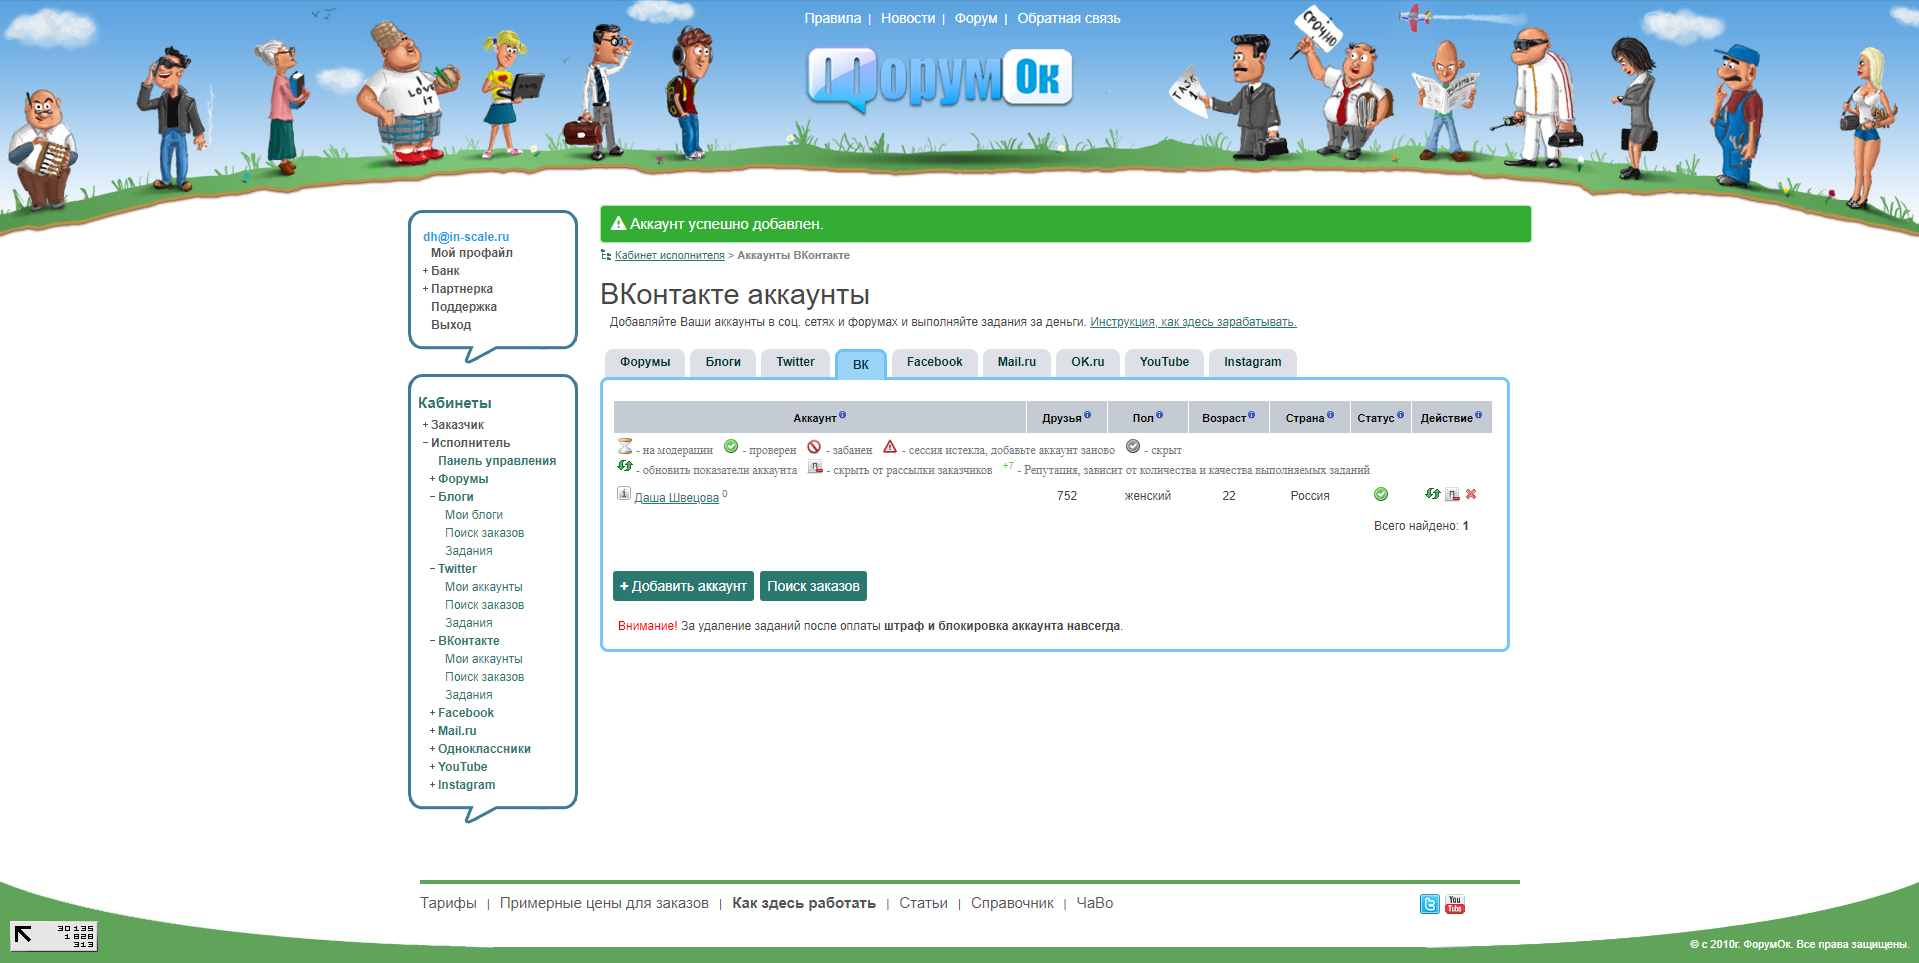Open the earning instructions link

tap(1193, 322)
